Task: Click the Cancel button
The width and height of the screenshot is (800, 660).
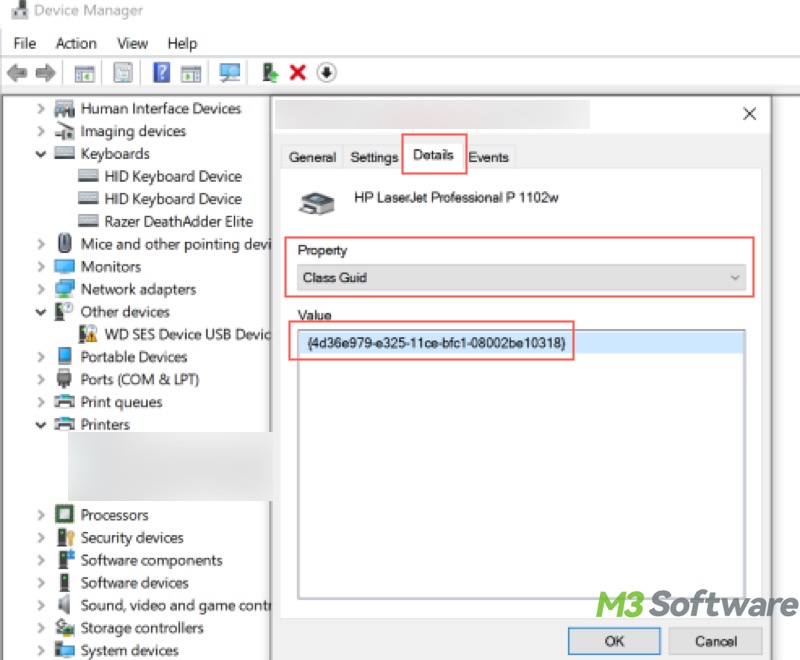Action: coord(715,641)
